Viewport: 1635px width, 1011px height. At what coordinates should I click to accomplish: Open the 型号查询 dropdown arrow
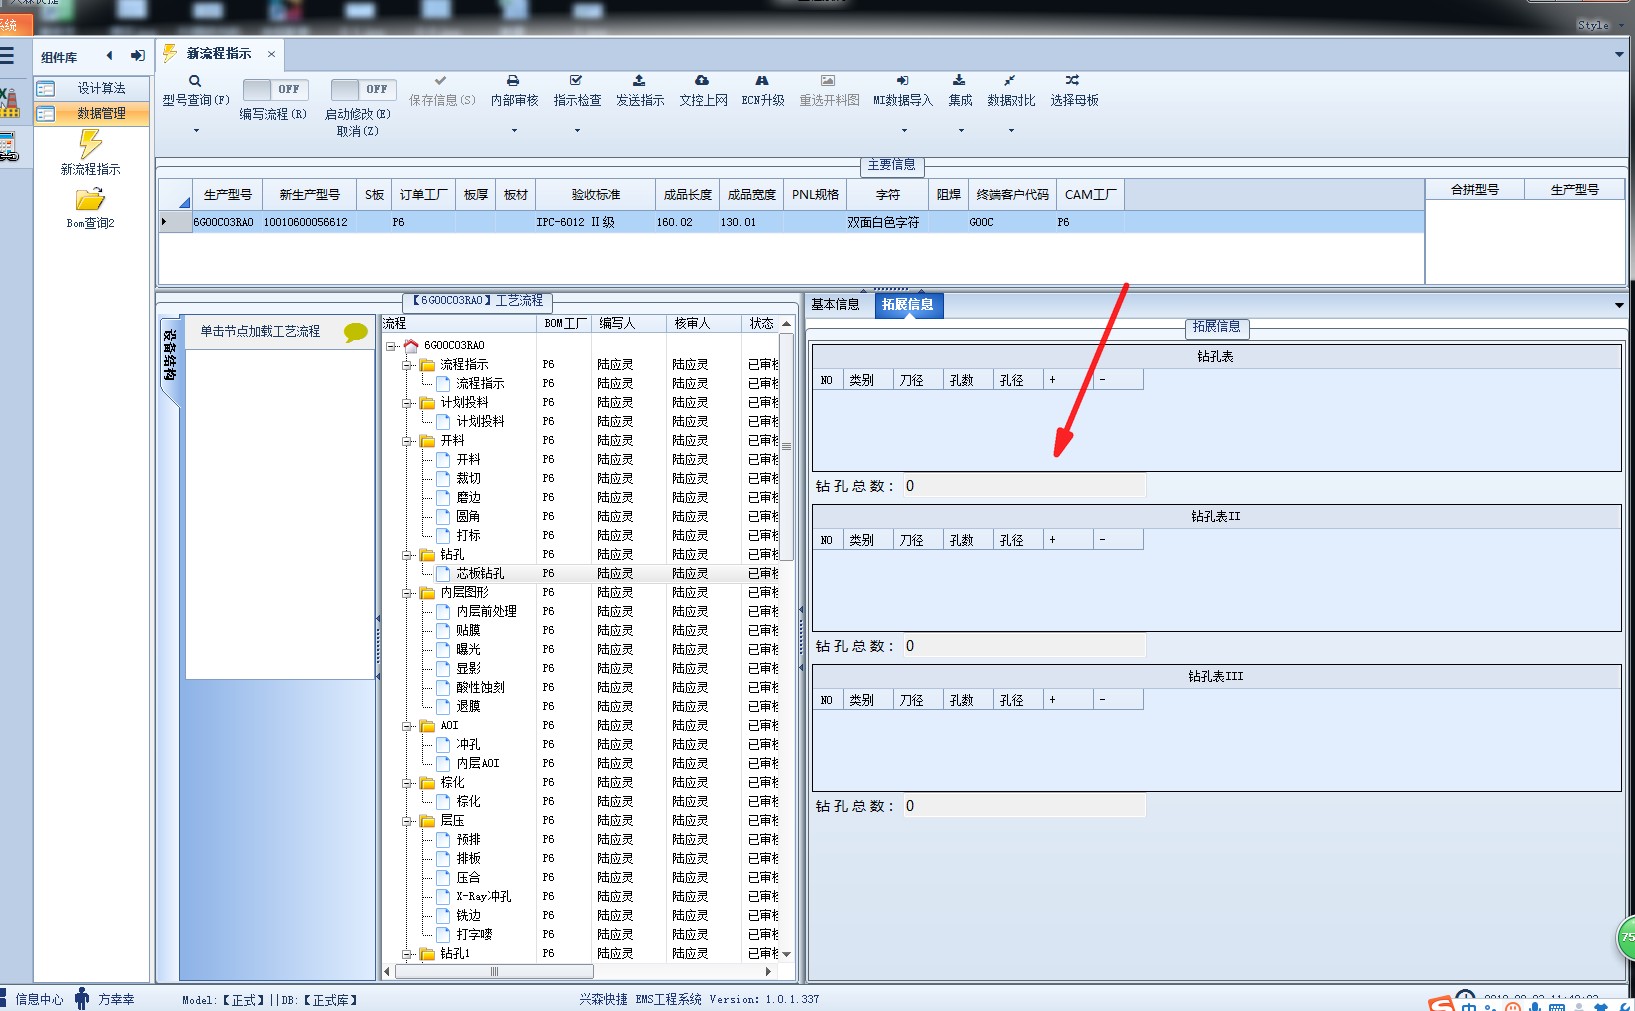pos(196,131)
